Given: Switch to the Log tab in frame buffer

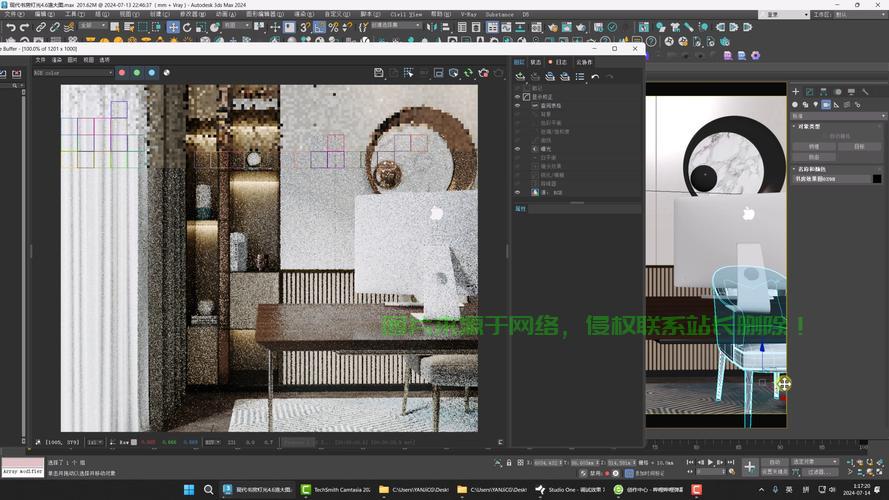Looking at the screenshot, I should coord(558,62).
